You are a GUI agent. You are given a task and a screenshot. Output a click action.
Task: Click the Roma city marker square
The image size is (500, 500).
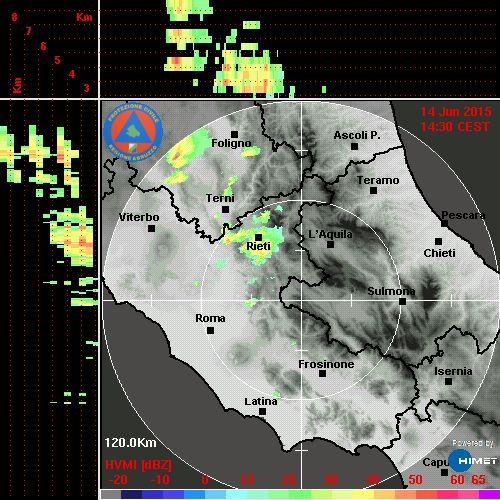click(x=210, y=331)
